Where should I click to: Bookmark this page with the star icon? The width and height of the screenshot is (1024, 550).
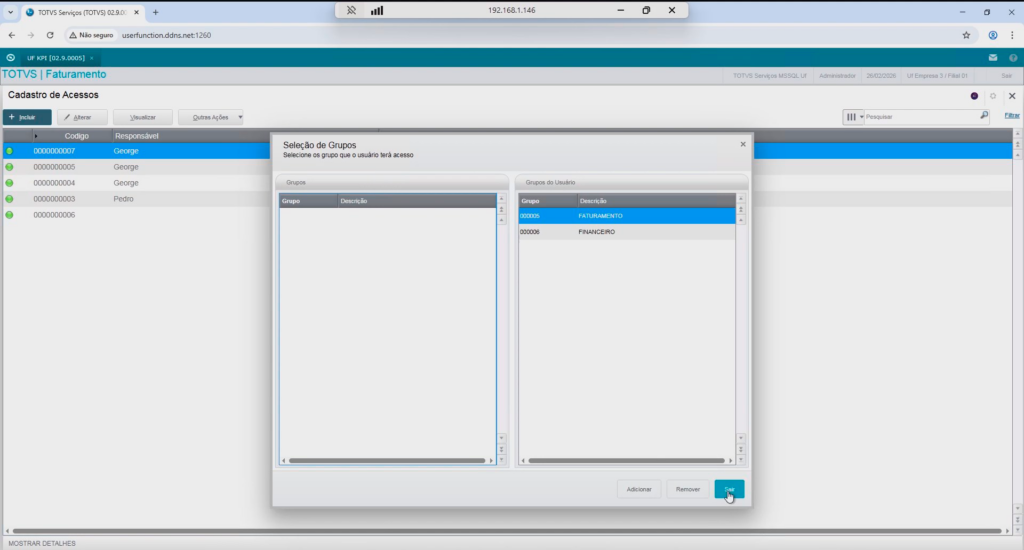click(966, 34)
